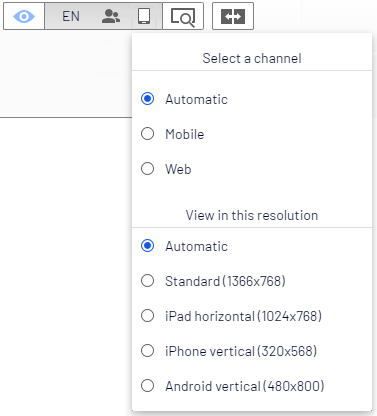Click the 'View in this resolution' heading

pyautogui.click(x=252, y=215)
